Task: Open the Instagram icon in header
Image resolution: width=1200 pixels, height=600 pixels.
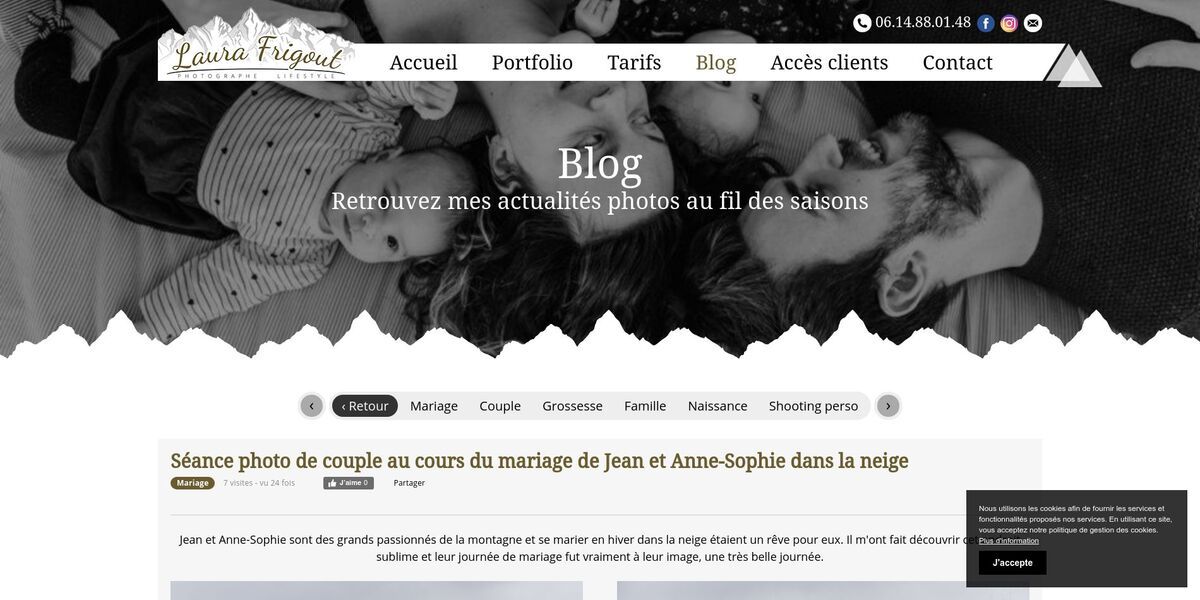Action: [x=1009, y=23]
